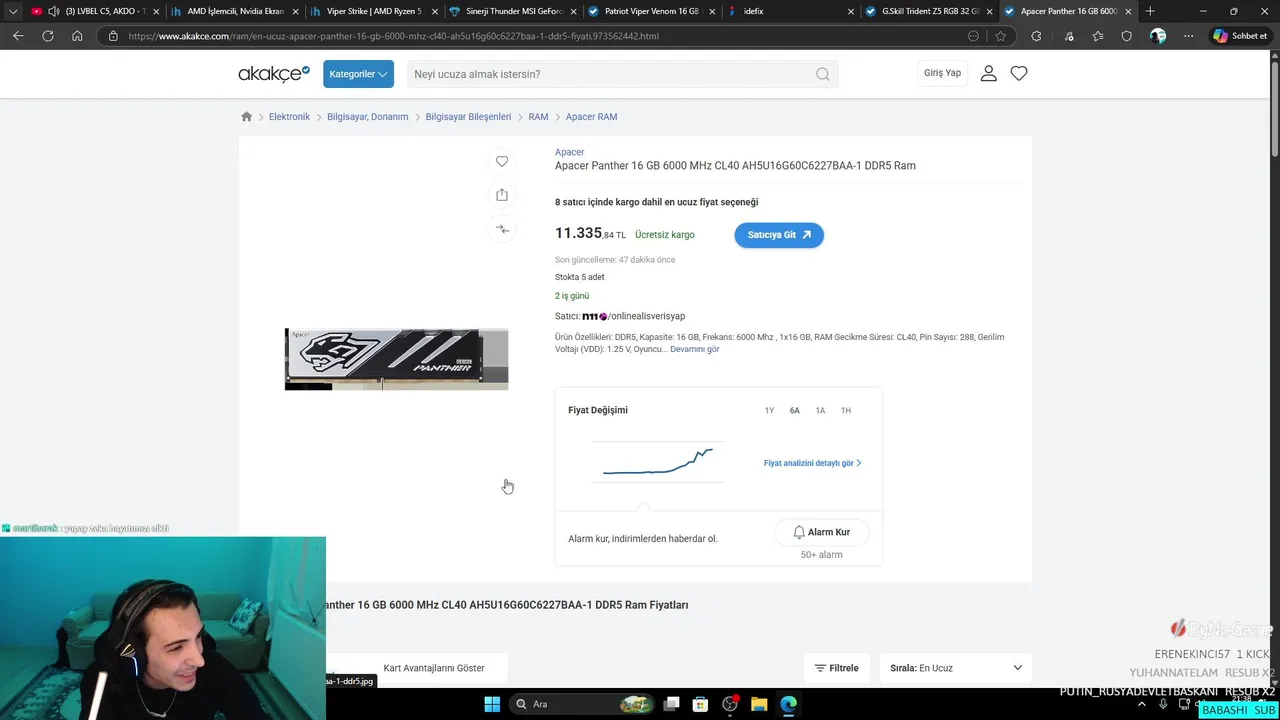The width and height of the screenshot is (1280, 720).
Task: Open the browser extensions puzzle icon
Action: 1036,36
